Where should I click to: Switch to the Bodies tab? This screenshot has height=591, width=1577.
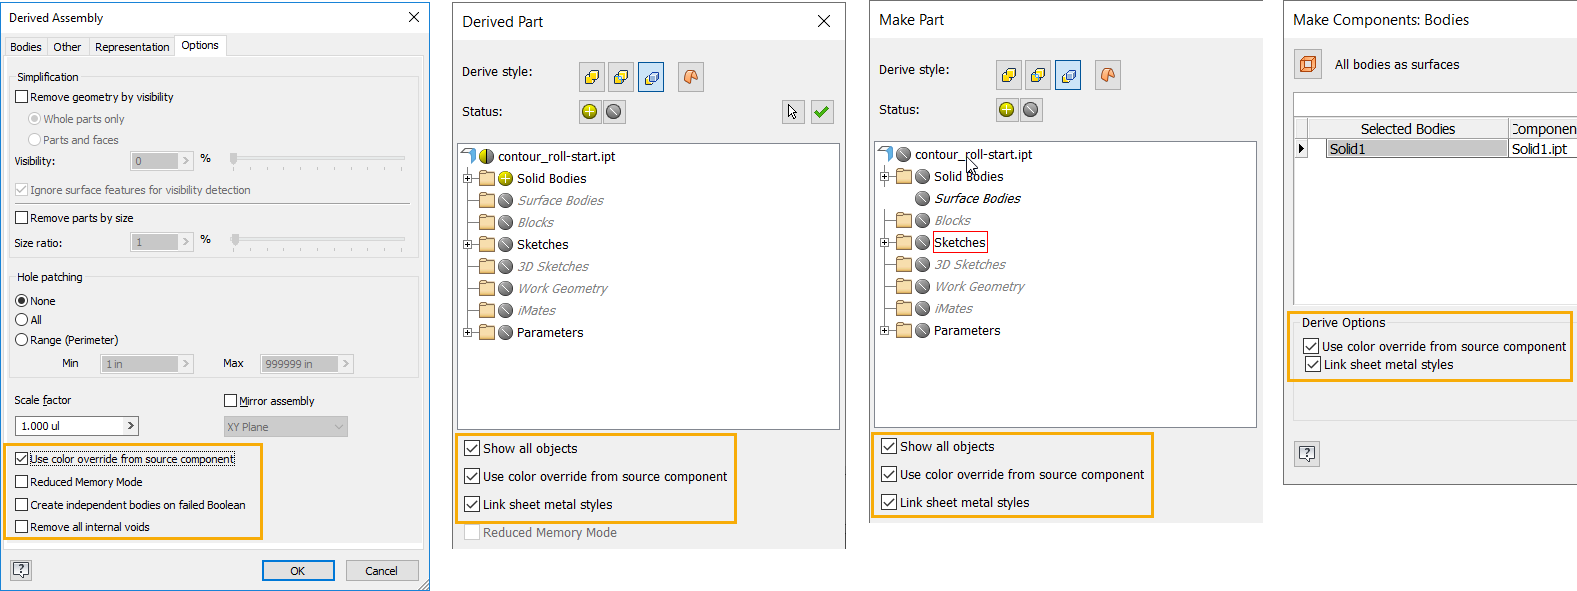[x=26, y=47]
